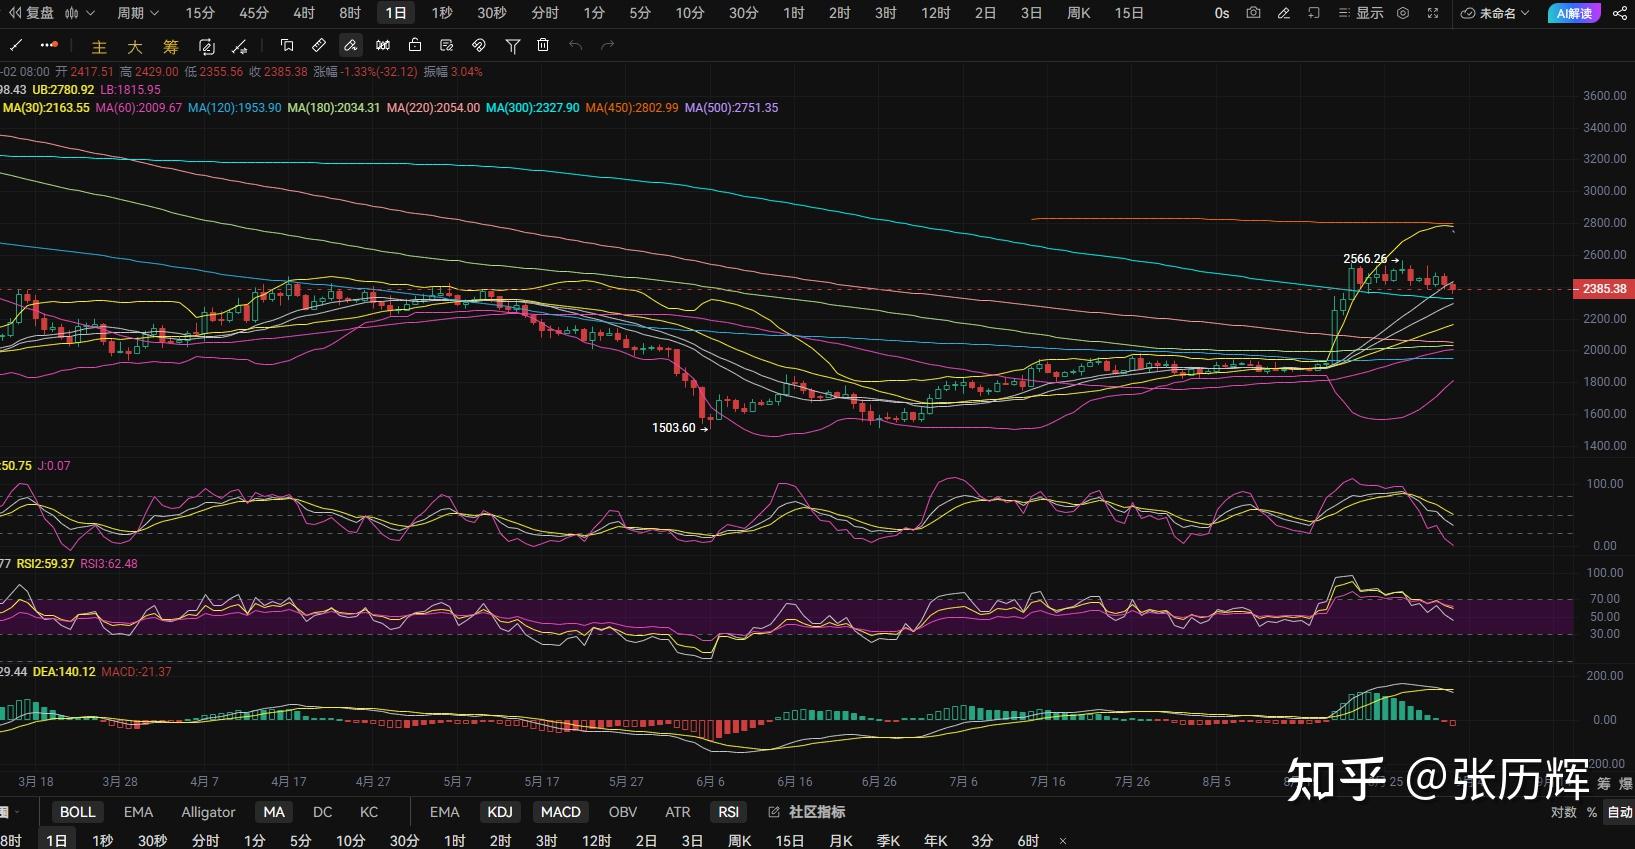The width and height of the screenshot is (1635, 849).
Task: Toggle the BOLL indicator on
Action: pyautogui.click(x=77, y=812)
